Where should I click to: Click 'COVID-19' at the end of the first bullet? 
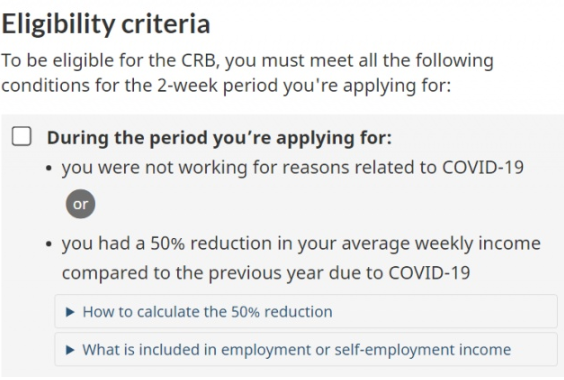click(x=483, y=167)
